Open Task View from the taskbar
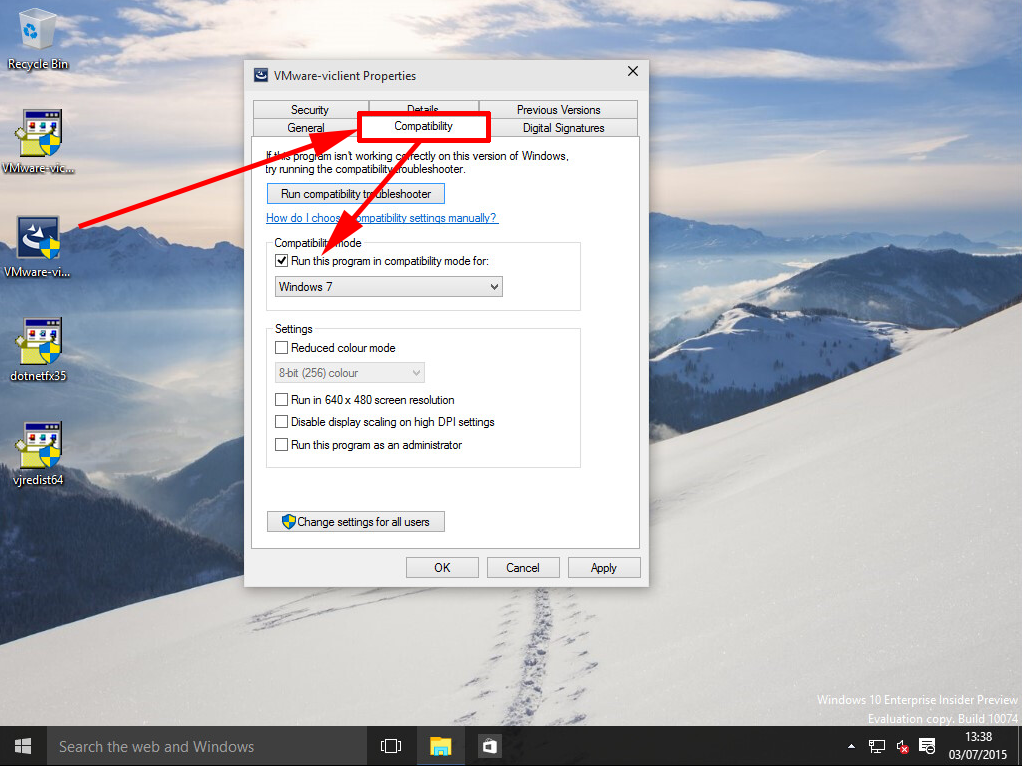 391,746
